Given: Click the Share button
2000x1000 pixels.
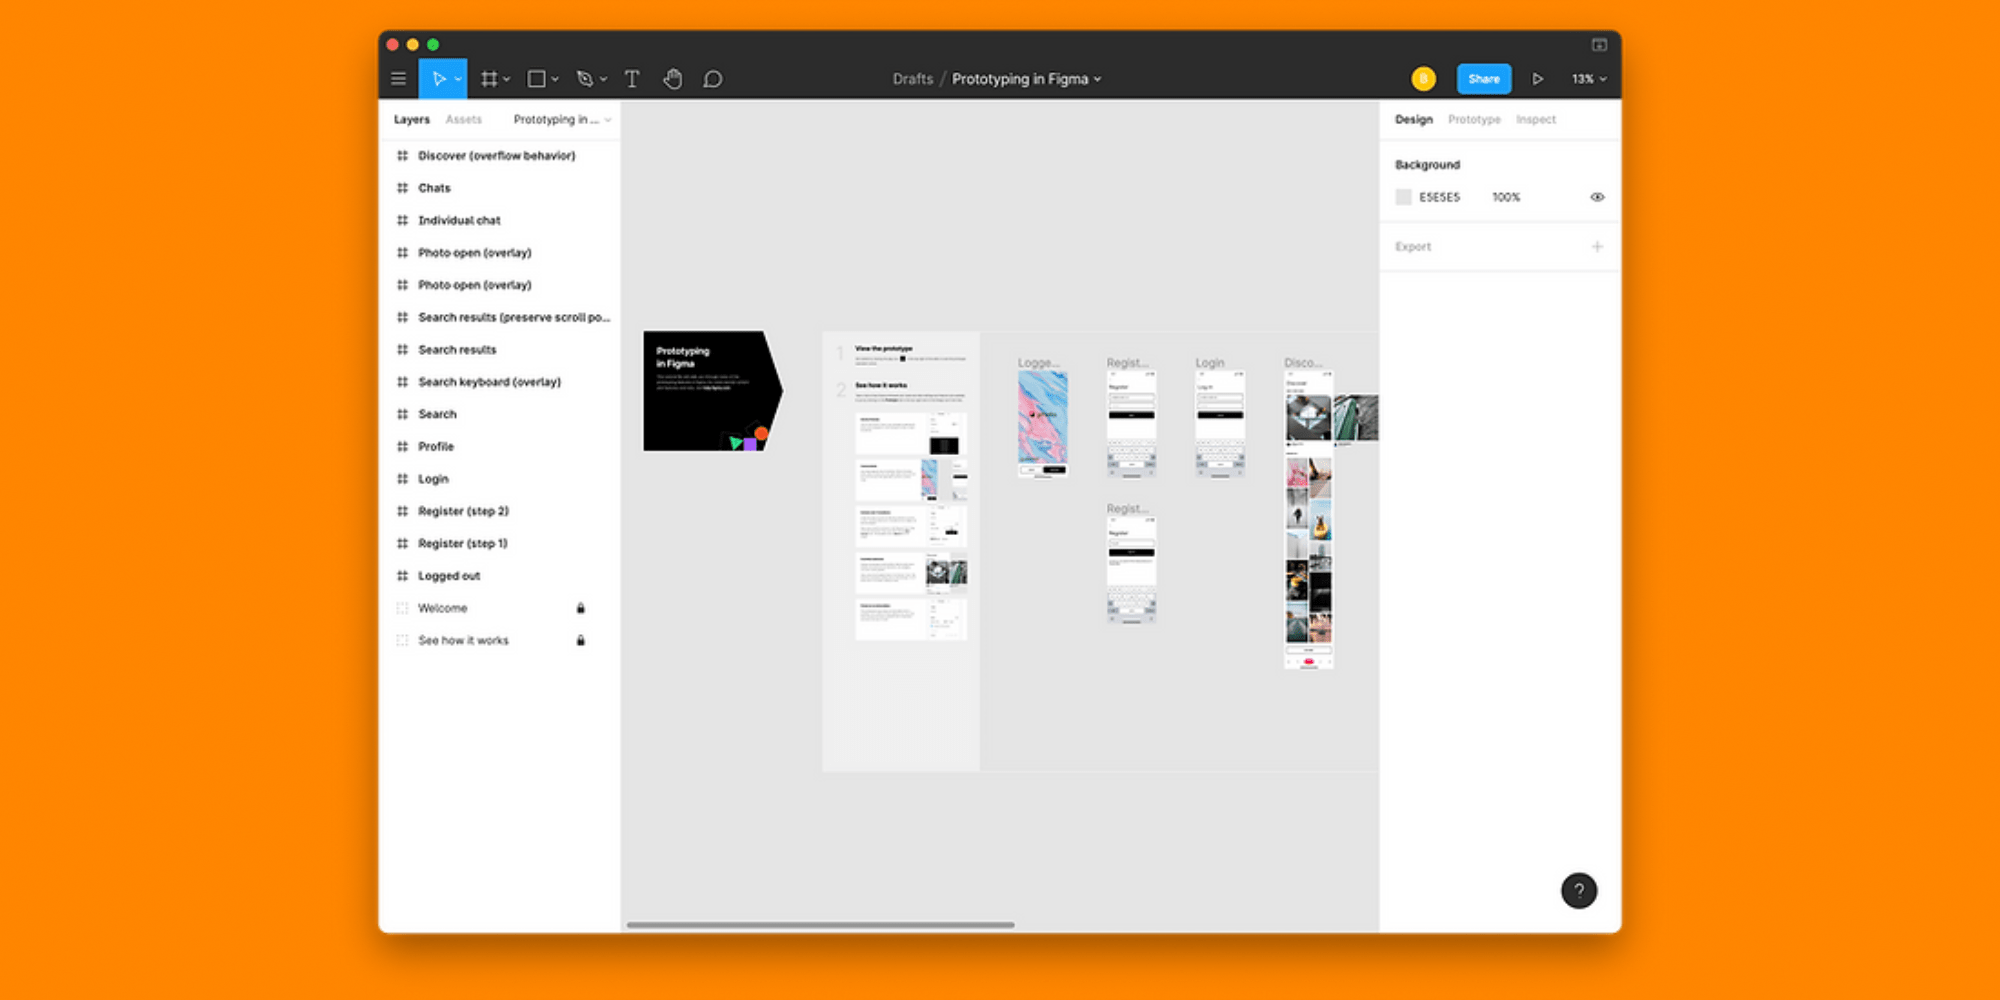Looking at the screenshot, I should click(1483, 78).
